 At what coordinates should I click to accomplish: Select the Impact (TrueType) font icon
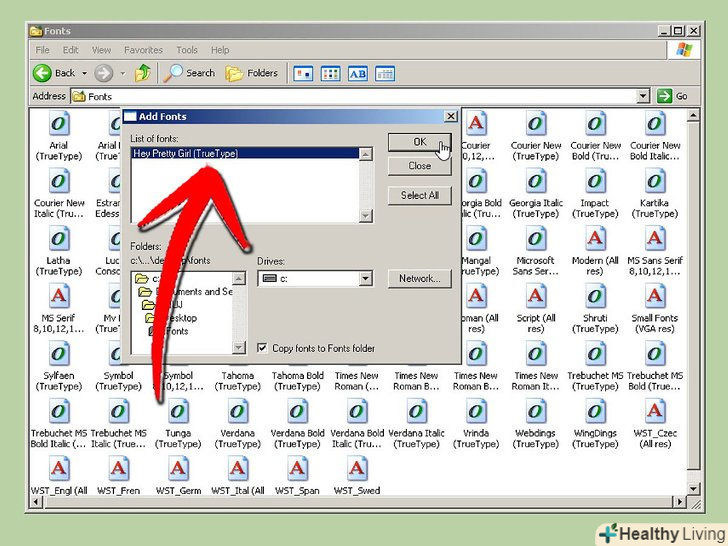pyautogui.click(x=595, y=181)
